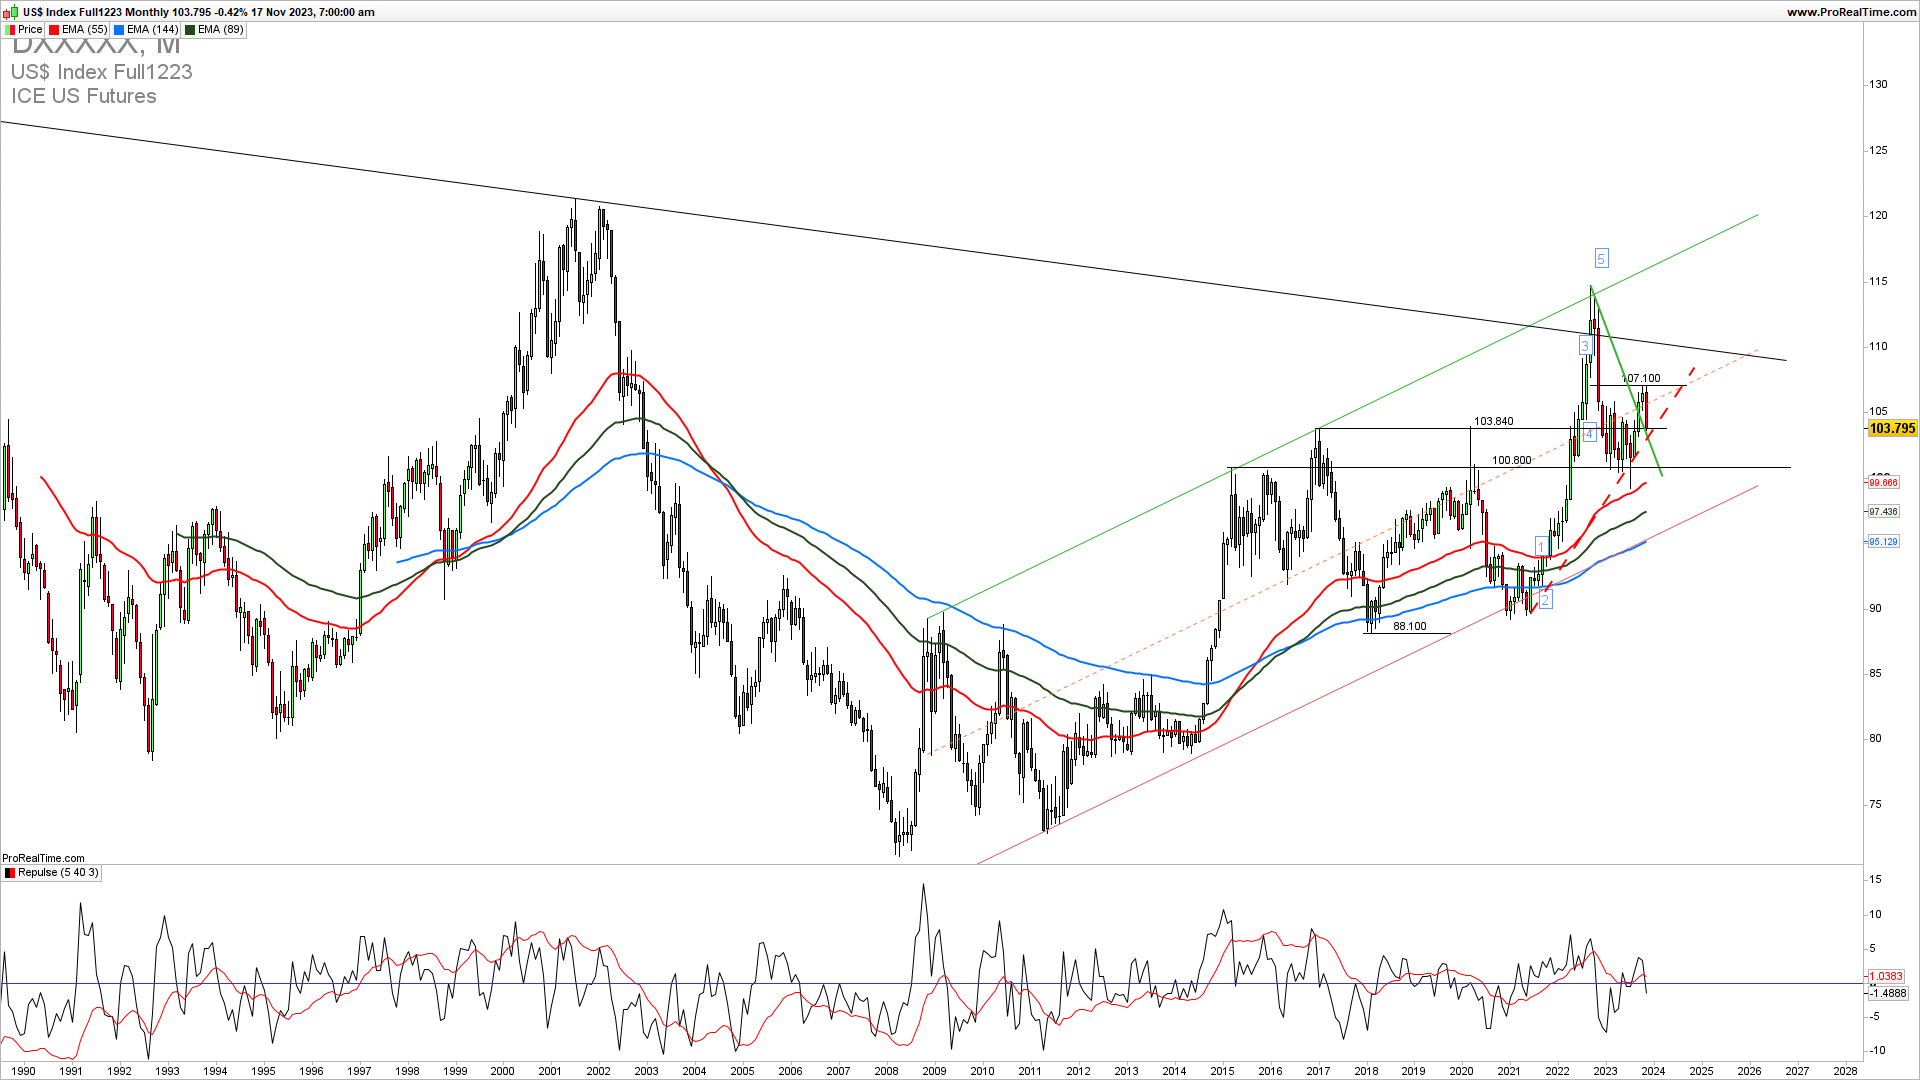Select the 103.840 horizontal level label

click(1494, 422)
